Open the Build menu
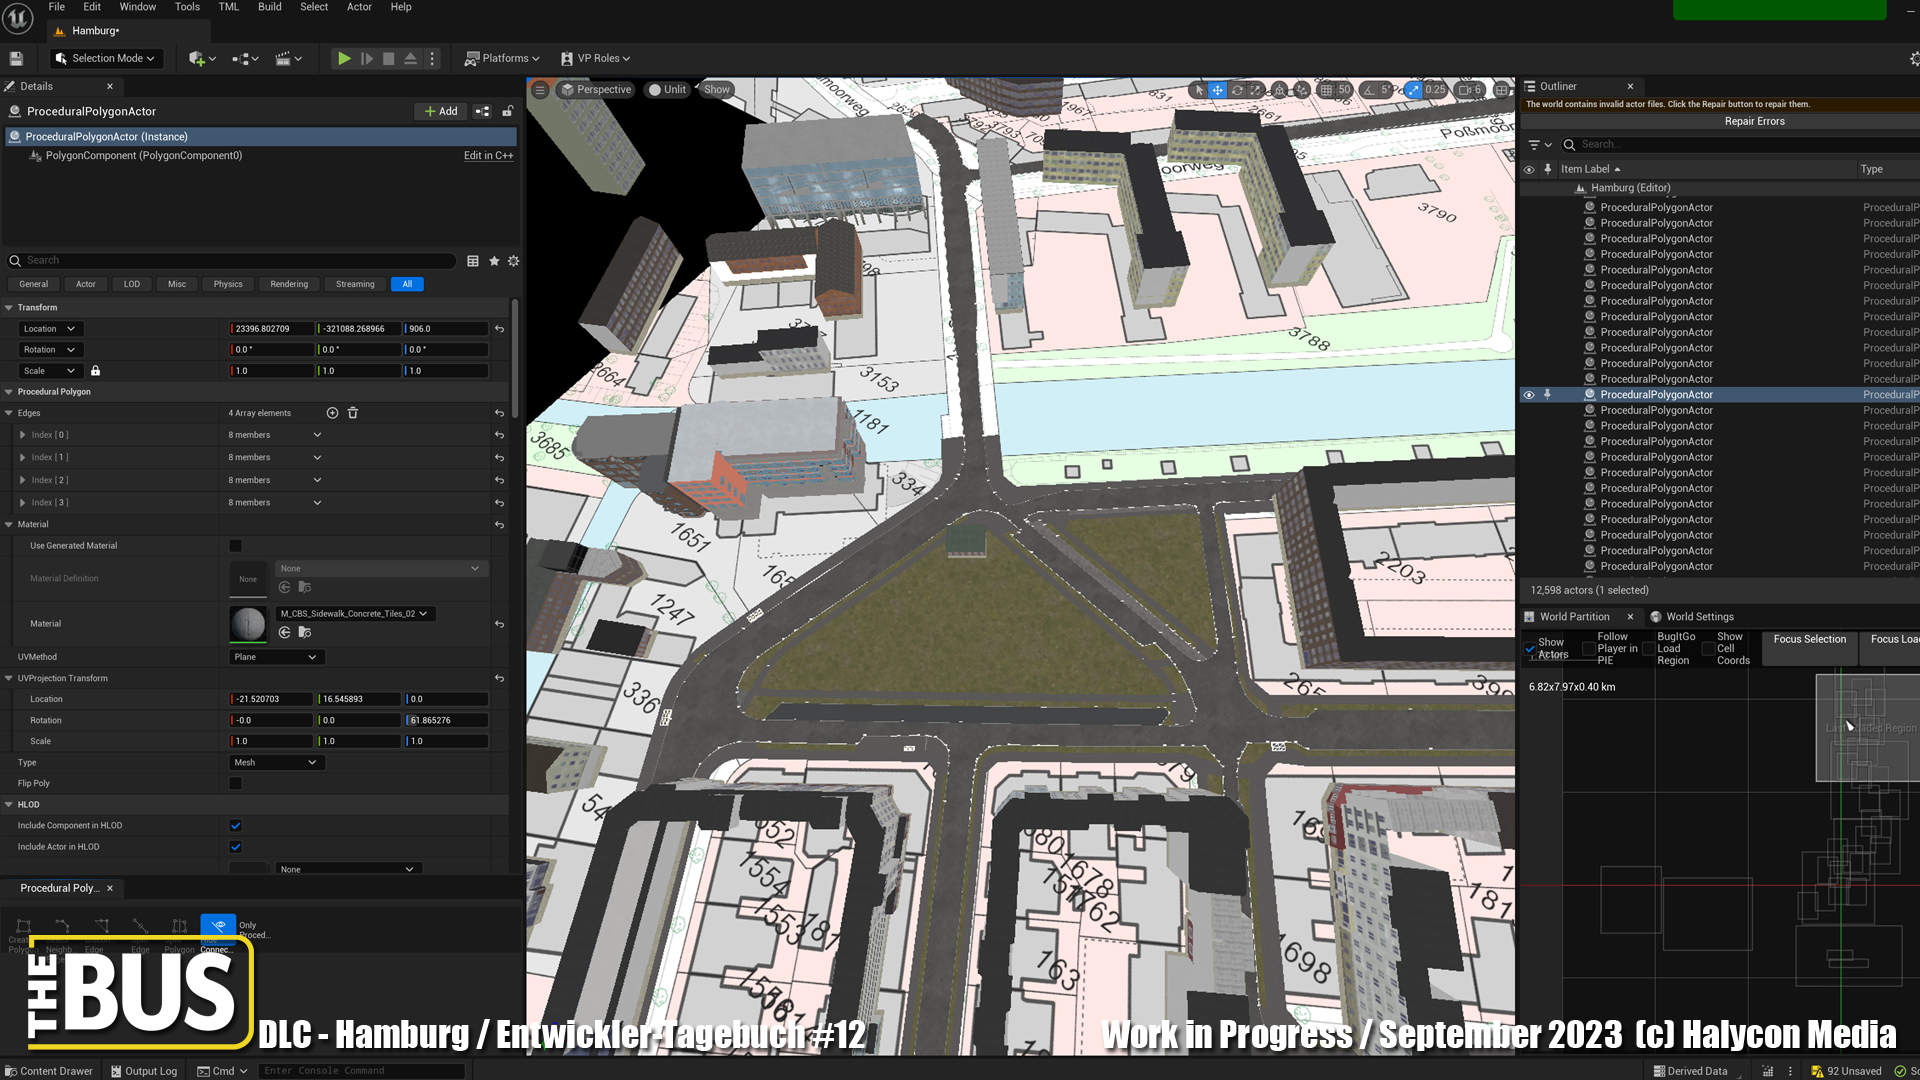Viewport: 1920px width, 1080px height. 270,7
